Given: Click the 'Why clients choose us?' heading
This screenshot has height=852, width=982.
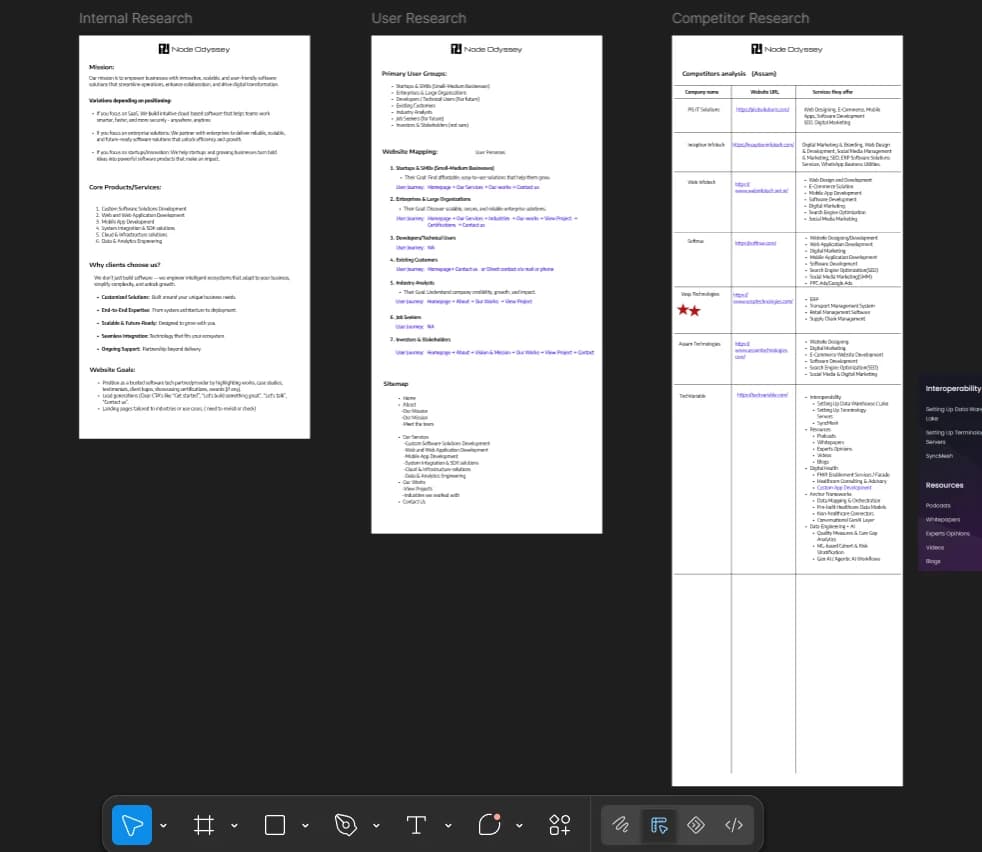Looking at the screenshot, I should click(125, 265).
